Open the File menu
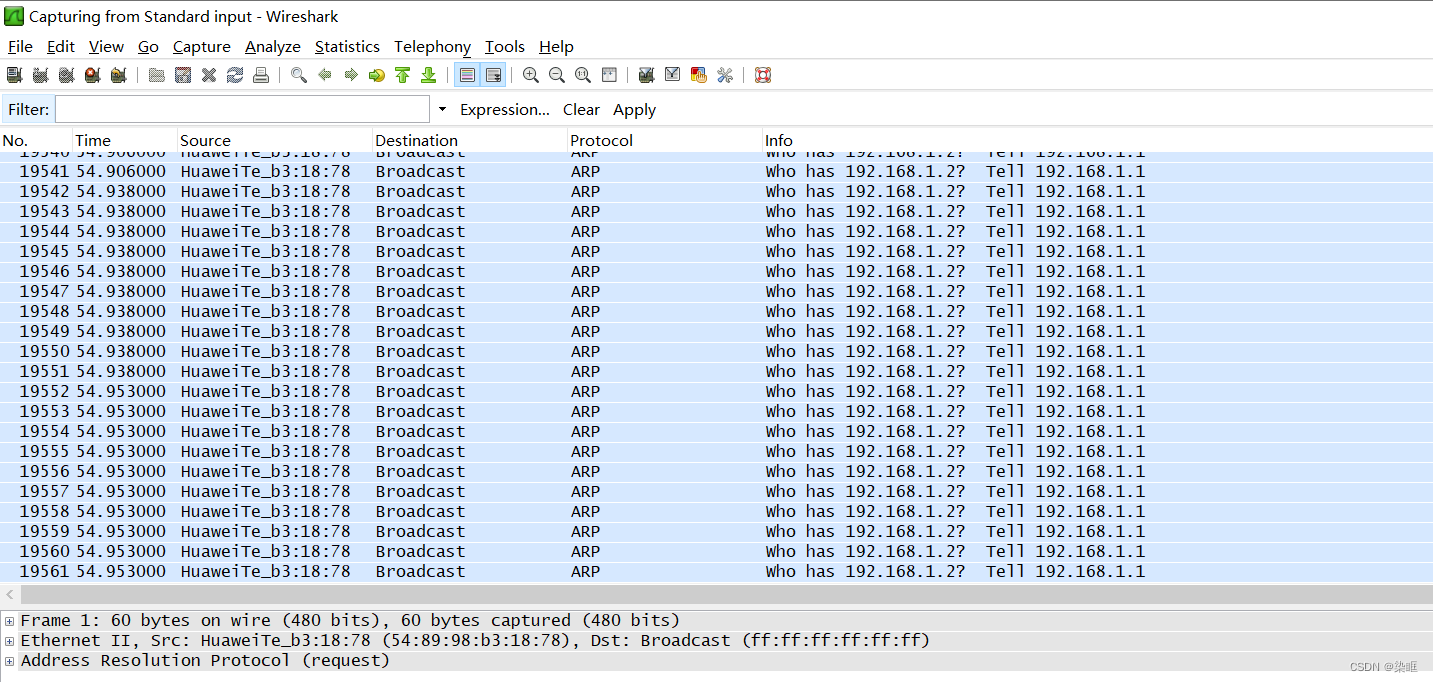Image resolution: width=1433 pixels, height=682 pixels. tap(20, 46)
